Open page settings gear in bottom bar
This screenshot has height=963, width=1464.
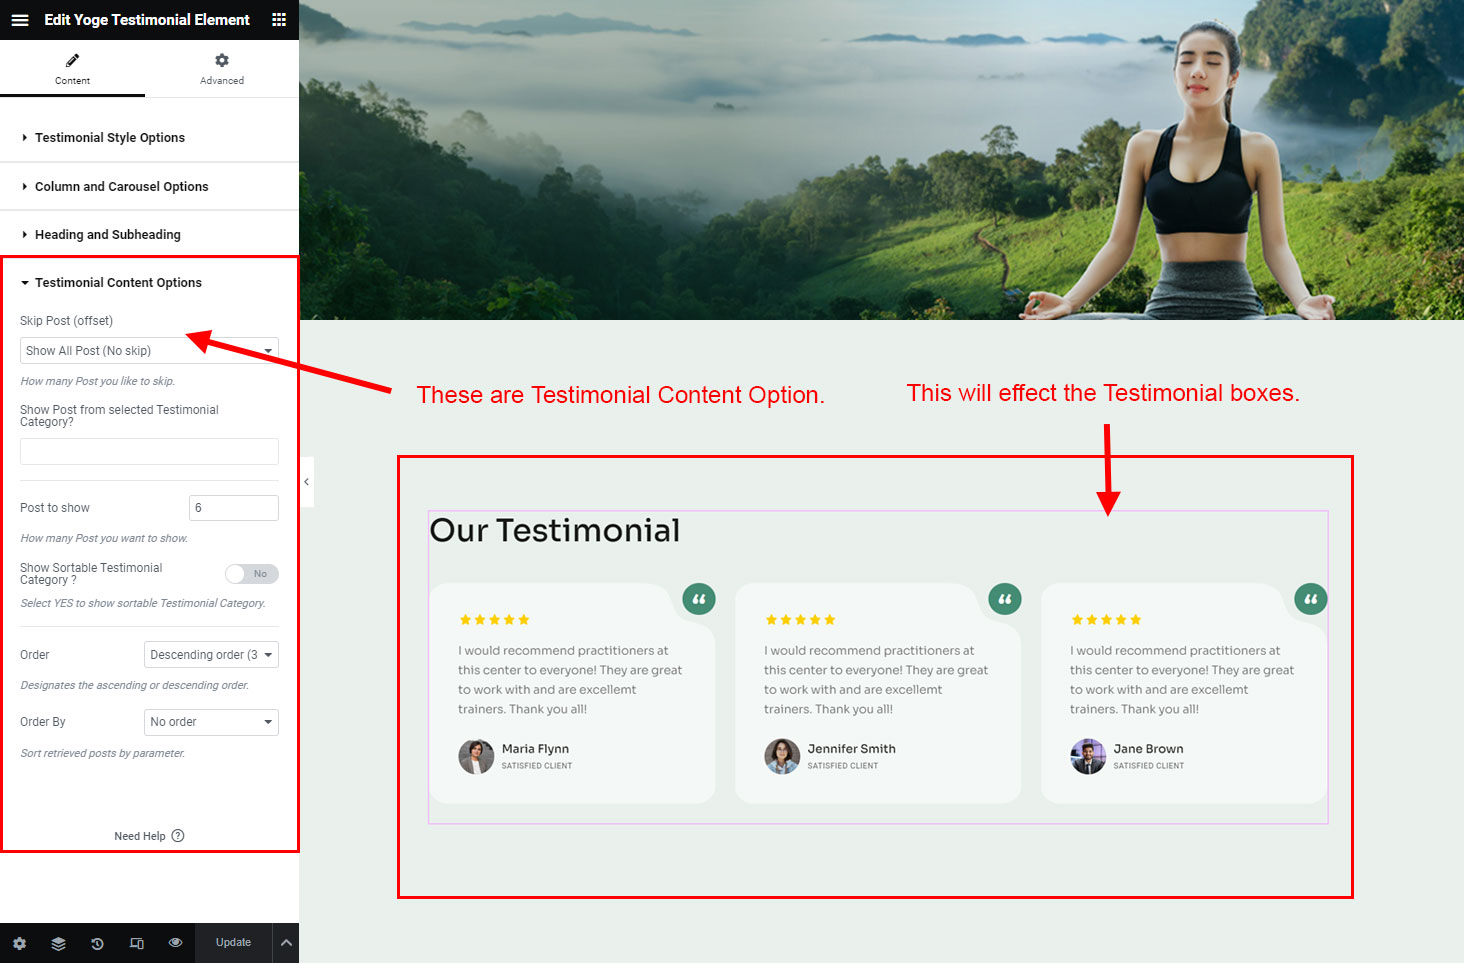pyautogui.click(x=20, y=943)
